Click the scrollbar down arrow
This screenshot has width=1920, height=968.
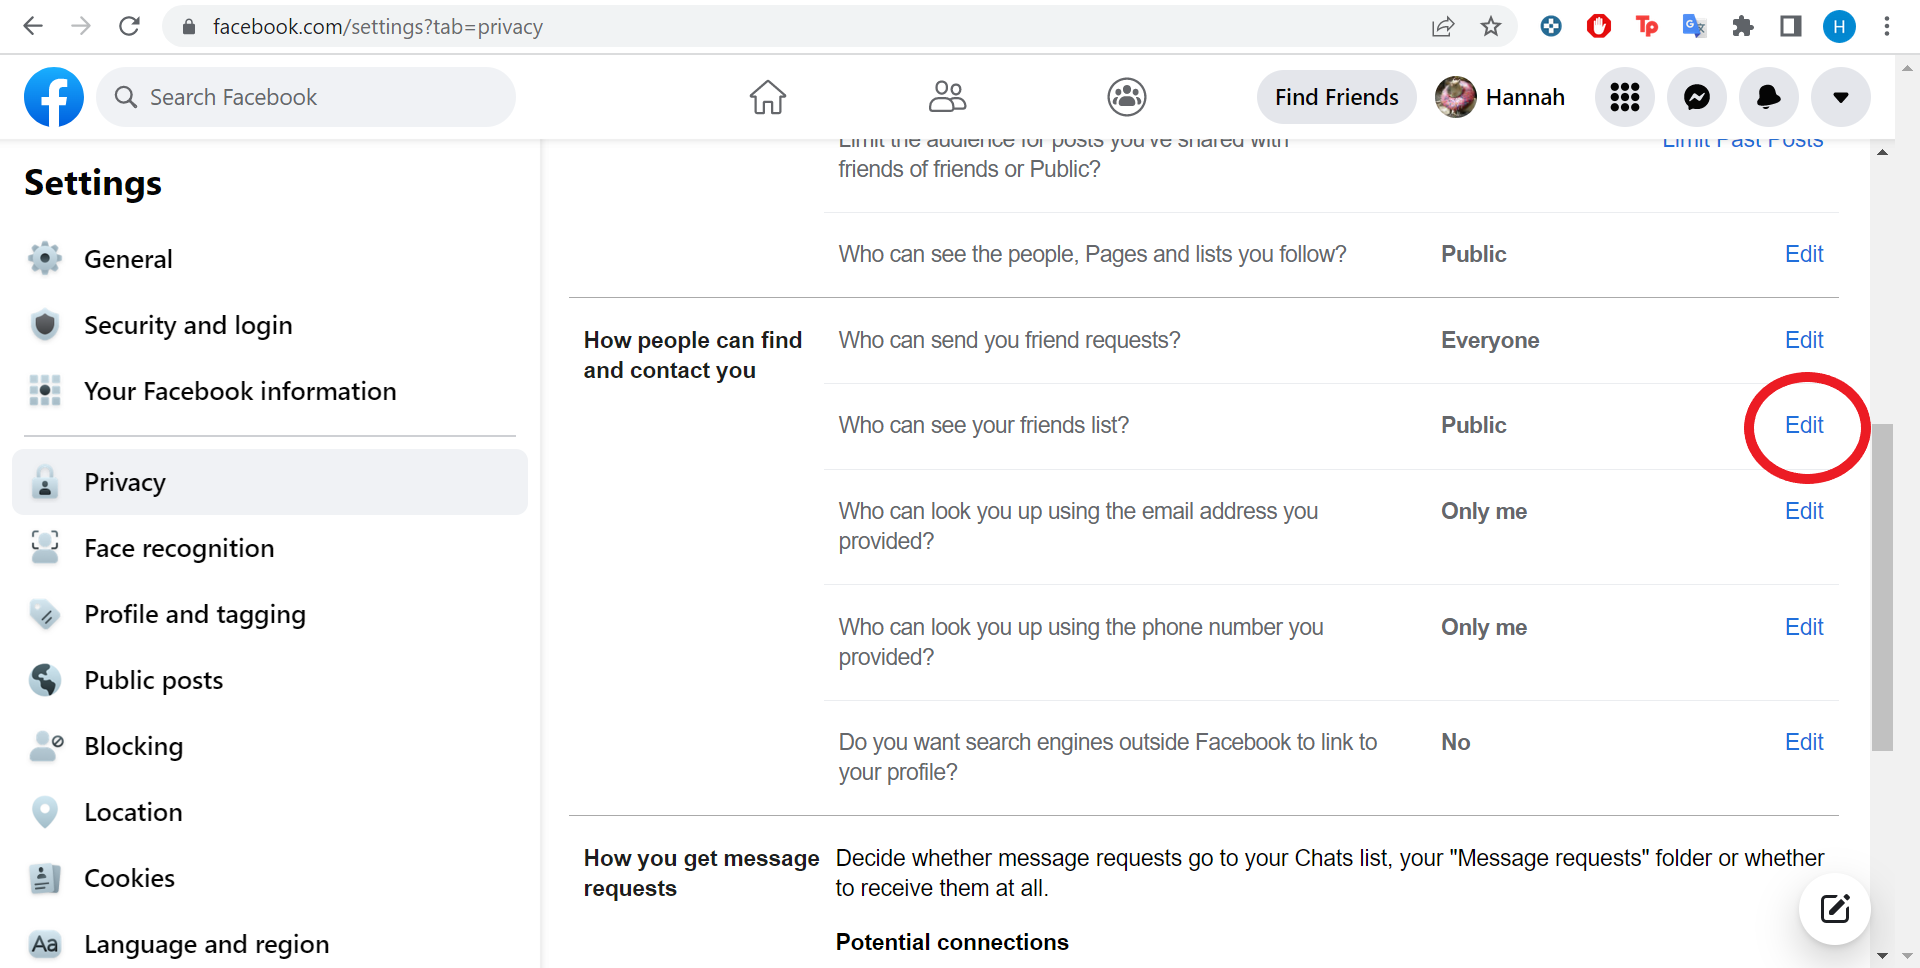[1882, 956]
